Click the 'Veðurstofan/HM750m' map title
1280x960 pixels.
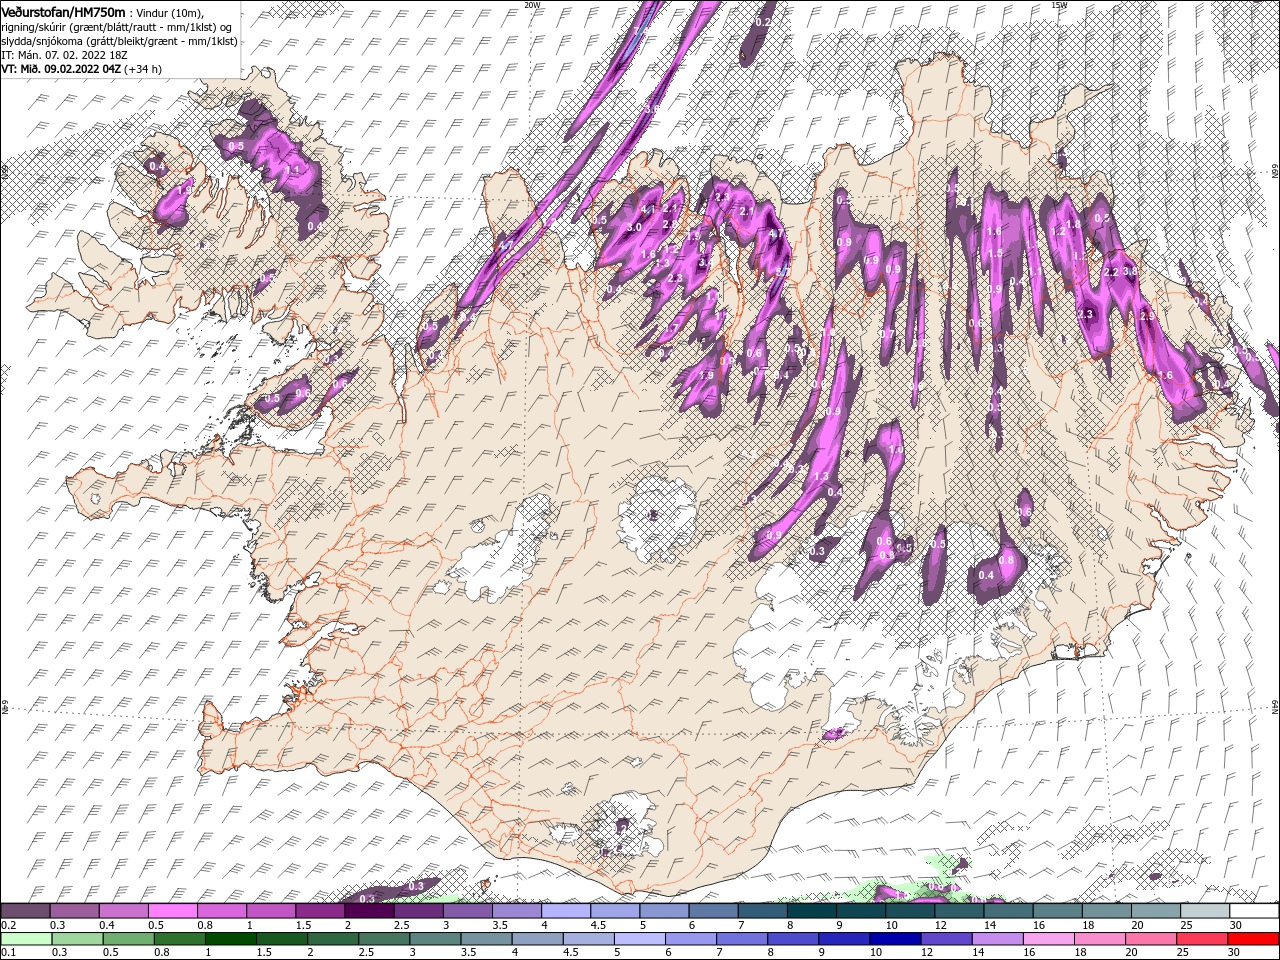pos(63,11)
